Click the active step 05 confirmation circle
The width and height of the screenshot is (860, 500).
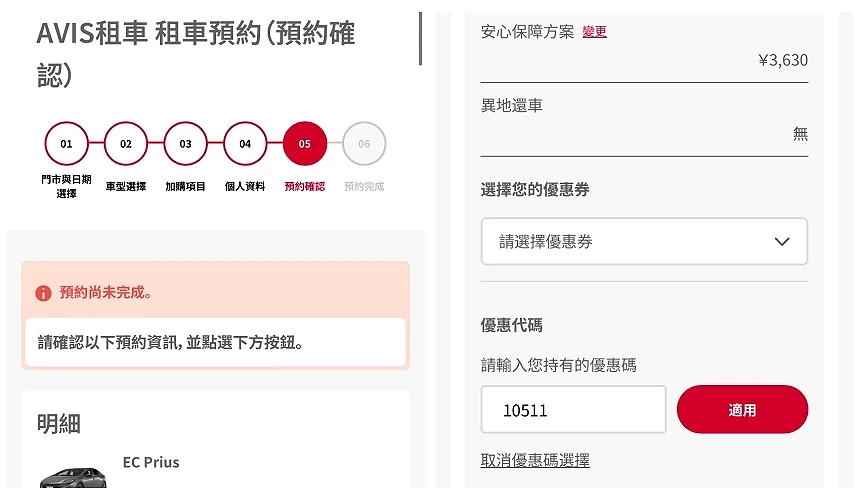[305, 144]
